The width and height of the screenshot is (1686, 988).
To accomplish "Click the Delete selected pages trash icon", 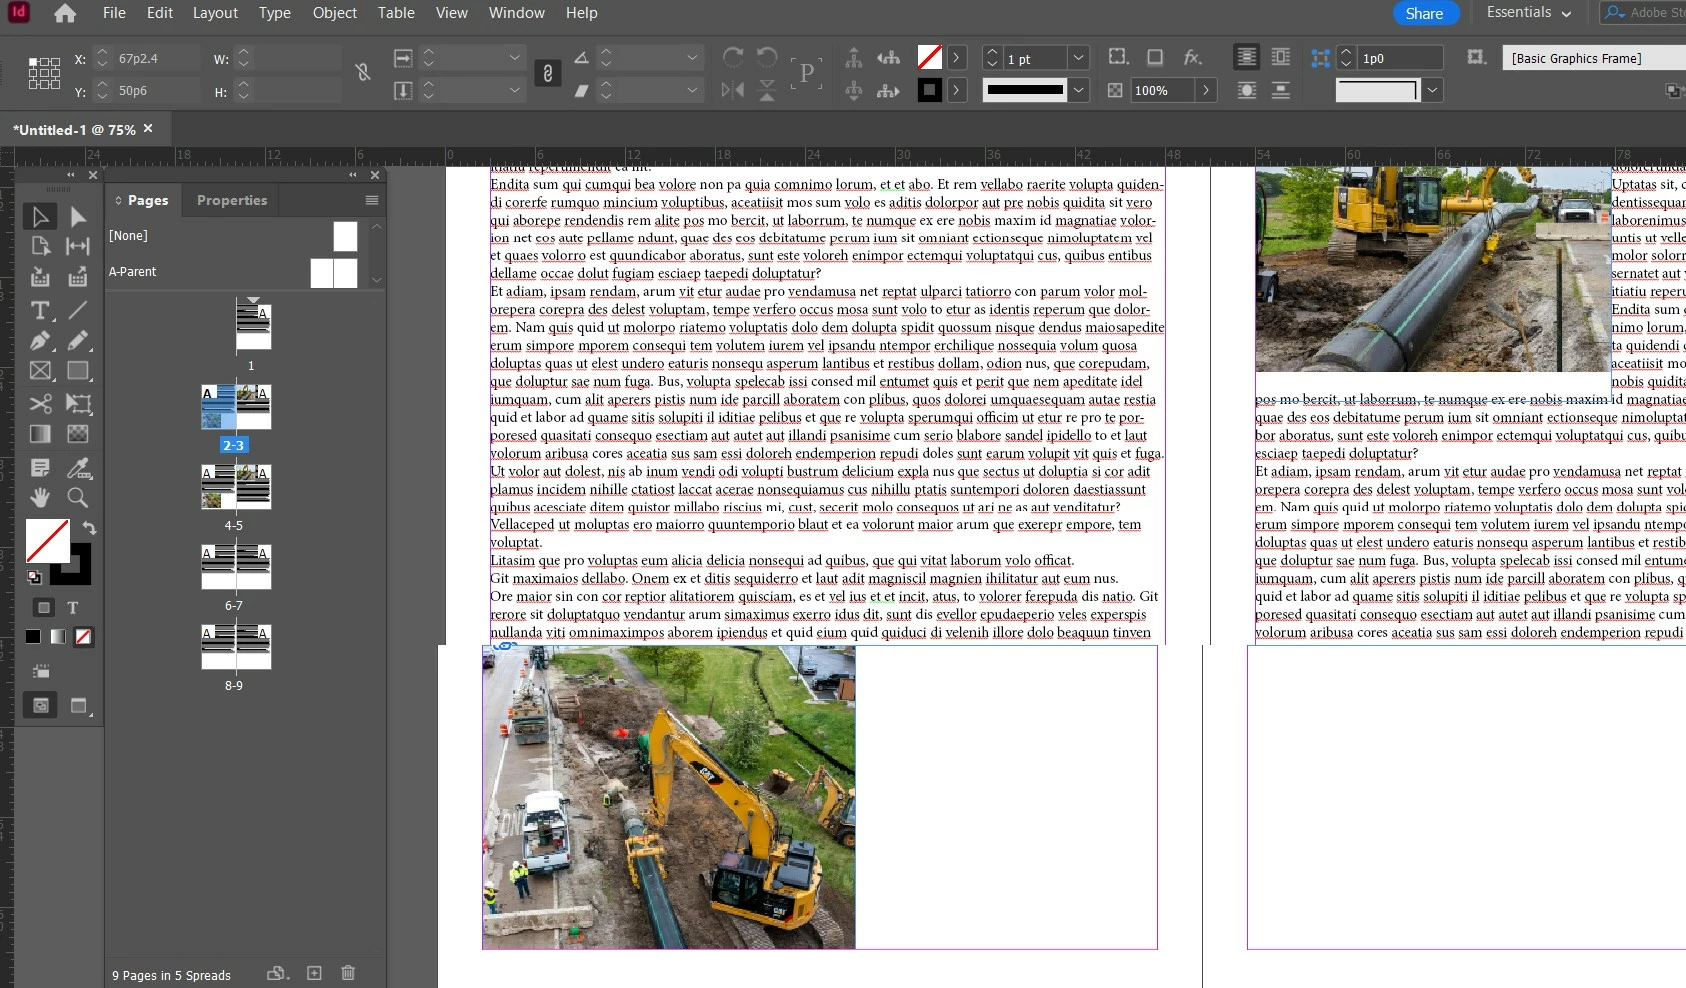I will 348,973.
